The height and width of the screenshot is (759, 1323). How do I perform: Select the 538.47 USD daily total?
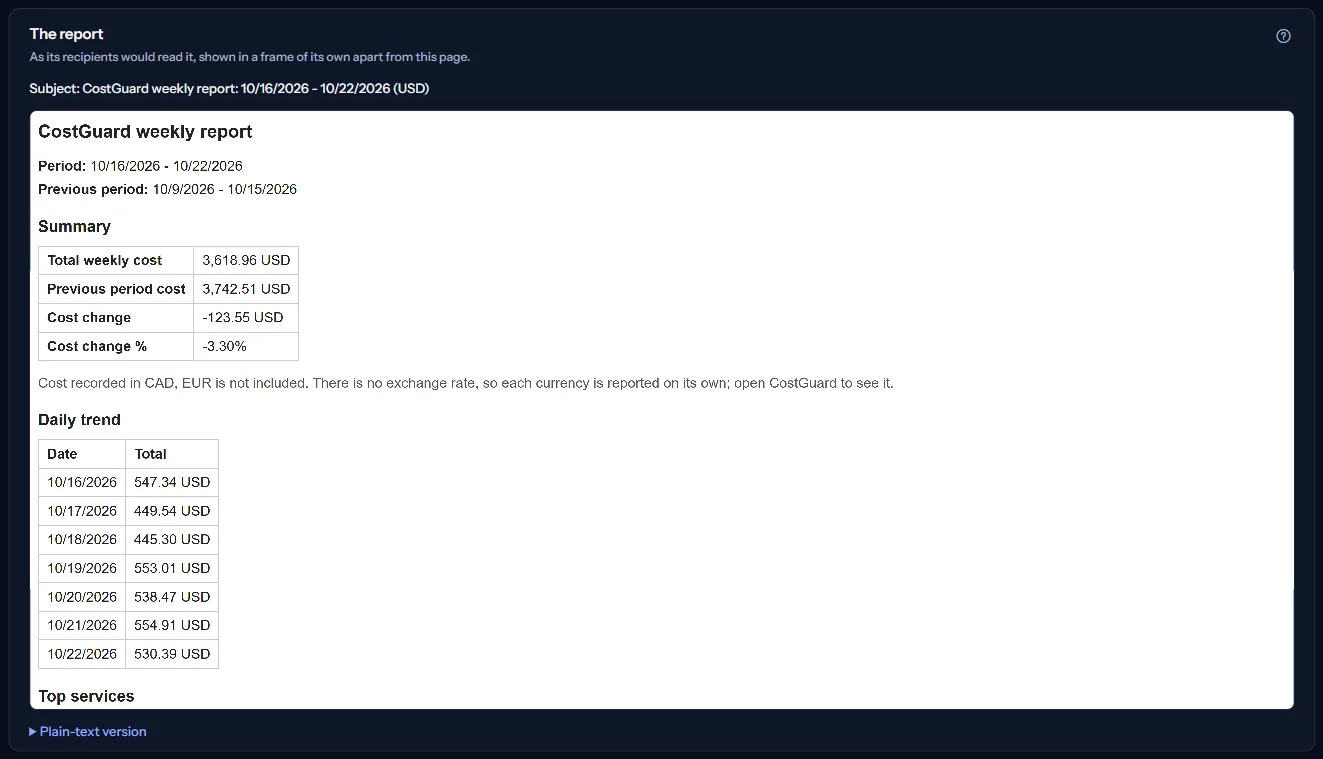(172, 597)
